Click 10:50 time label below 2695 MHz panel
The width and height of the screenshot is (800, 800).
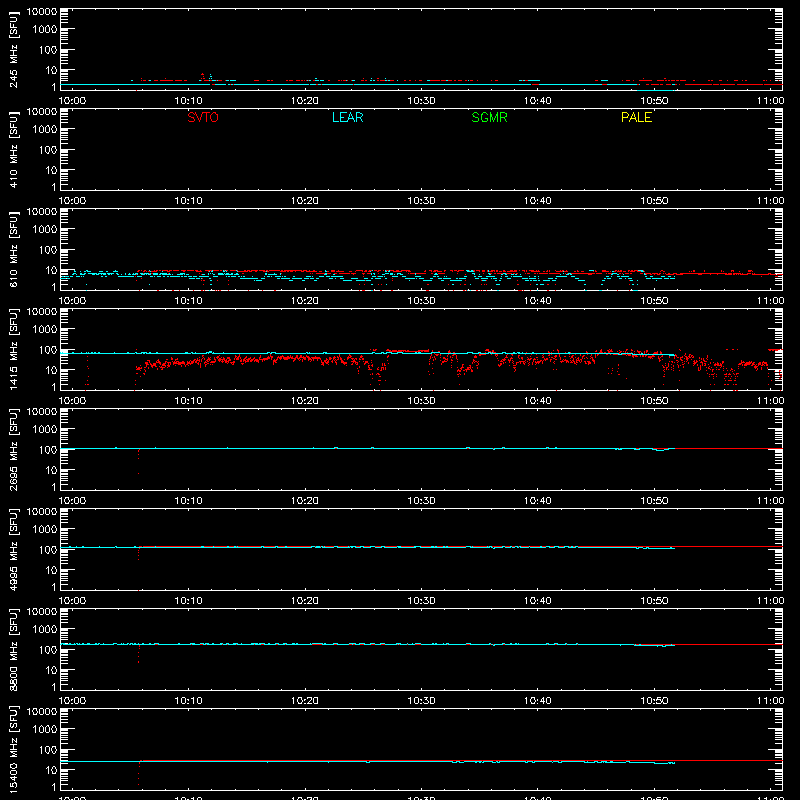click(x=654, y=501)
